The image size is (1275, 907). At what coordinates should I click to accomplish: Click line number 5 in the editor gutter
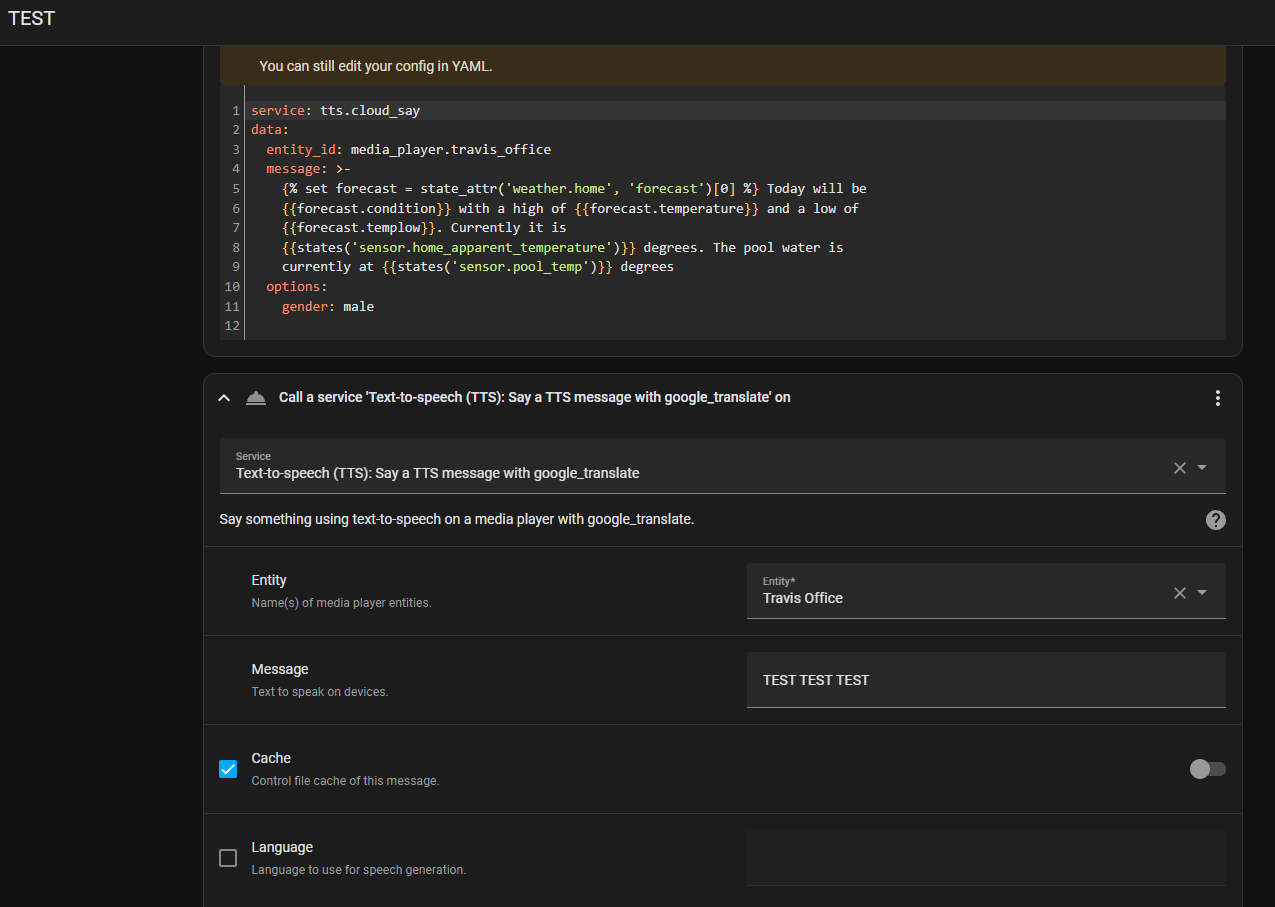[x=235, y=188]
